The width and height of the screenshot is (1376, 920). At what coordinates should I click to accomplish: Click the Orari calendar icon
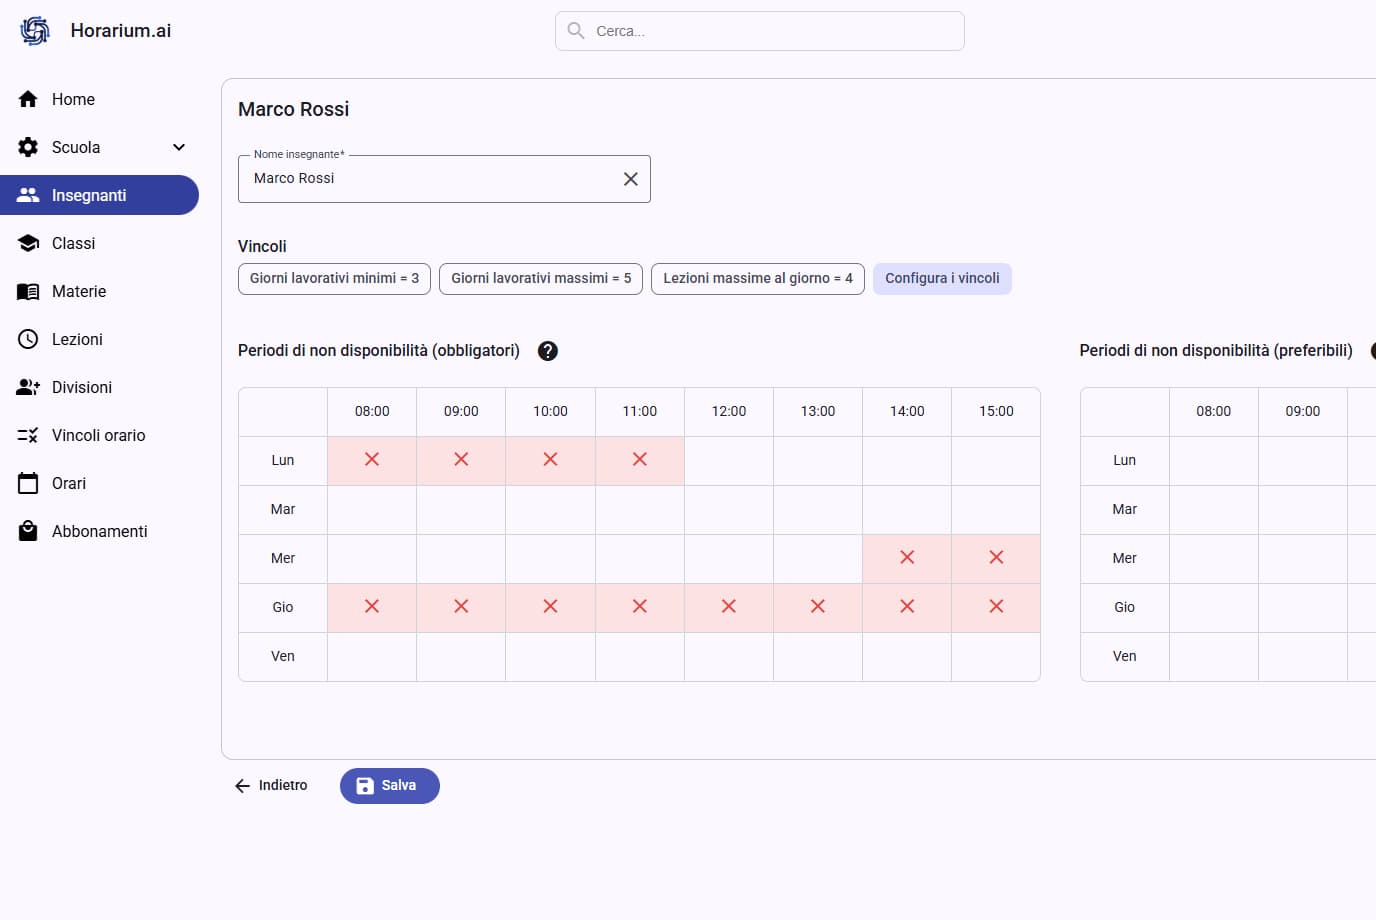click(x=28, y=483)
